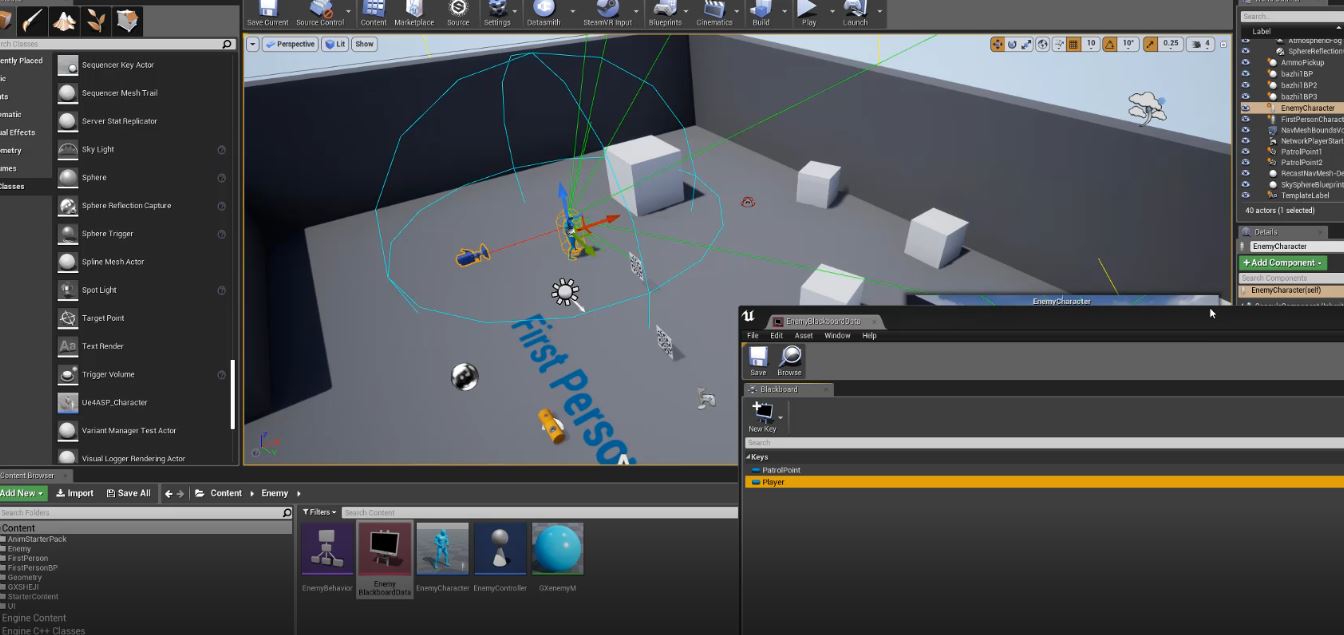
Task: Open the Perspective viewport dropdown
Action: coord(290,44)
